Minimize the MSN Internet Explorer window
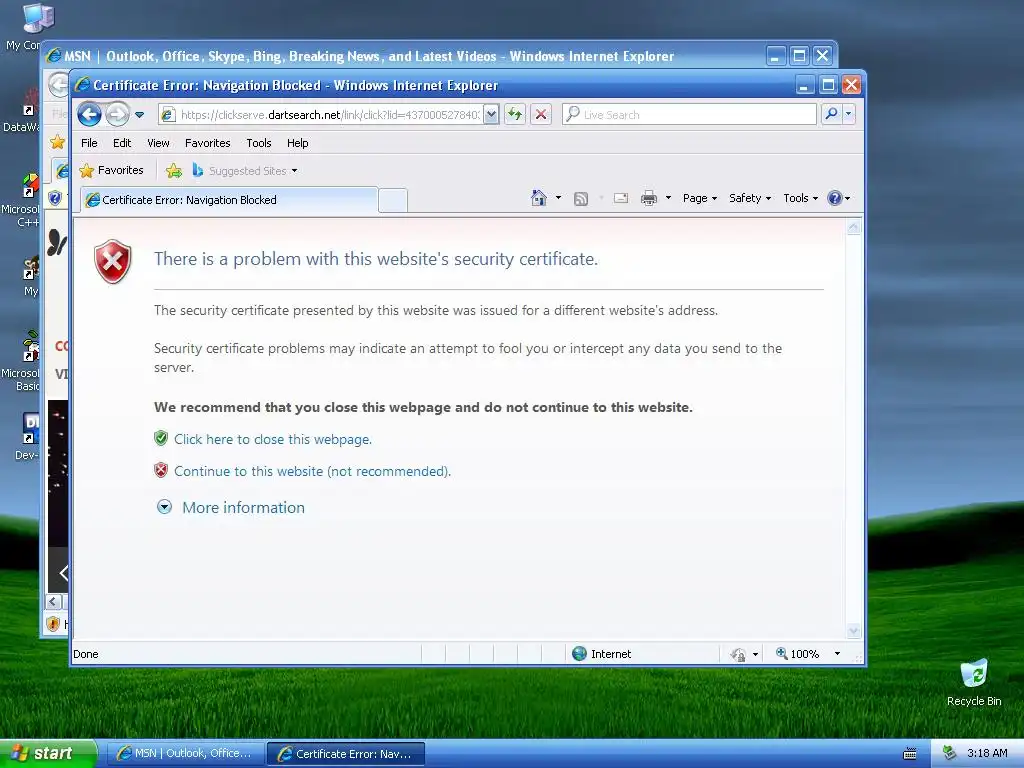The height and width of the screenshot is (768, 1024). [775, 56]
